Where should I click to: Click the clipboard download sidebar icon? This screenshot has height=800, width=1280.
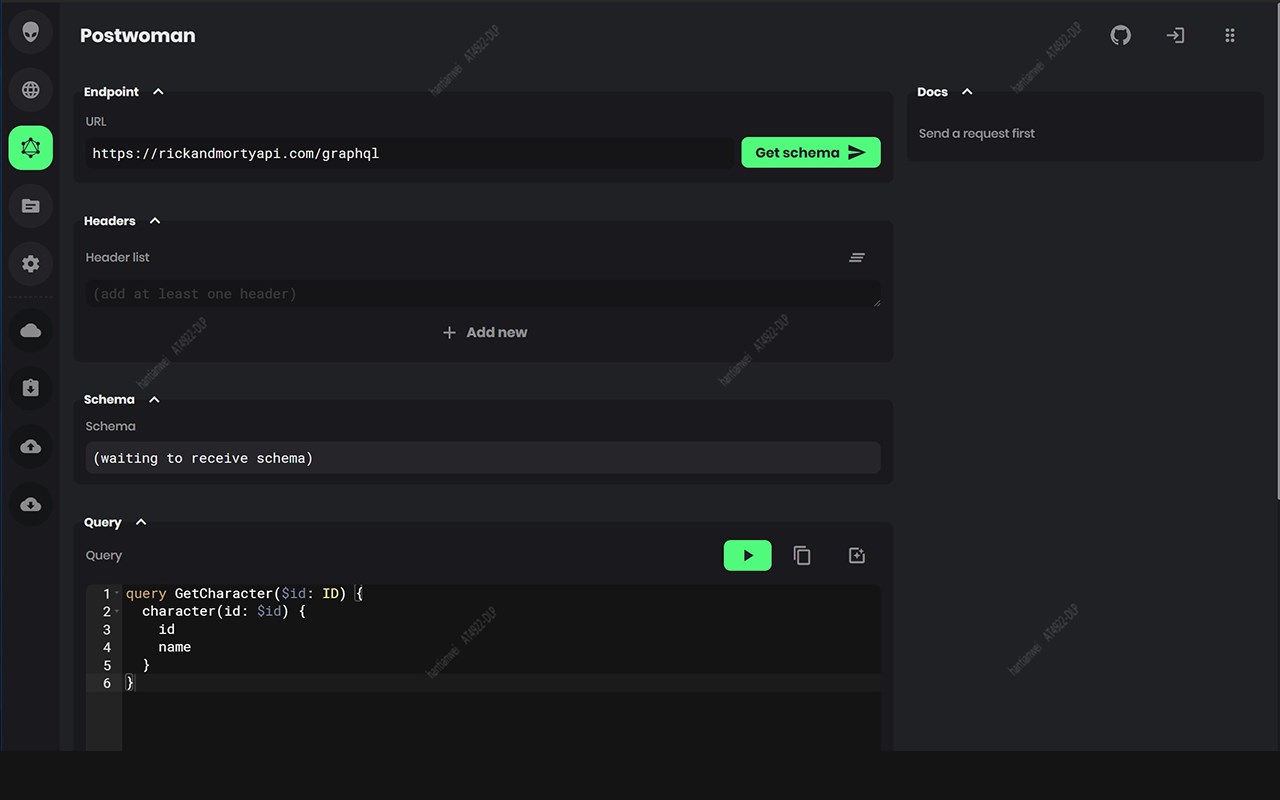pyautogui.click(x=31, y=388)
